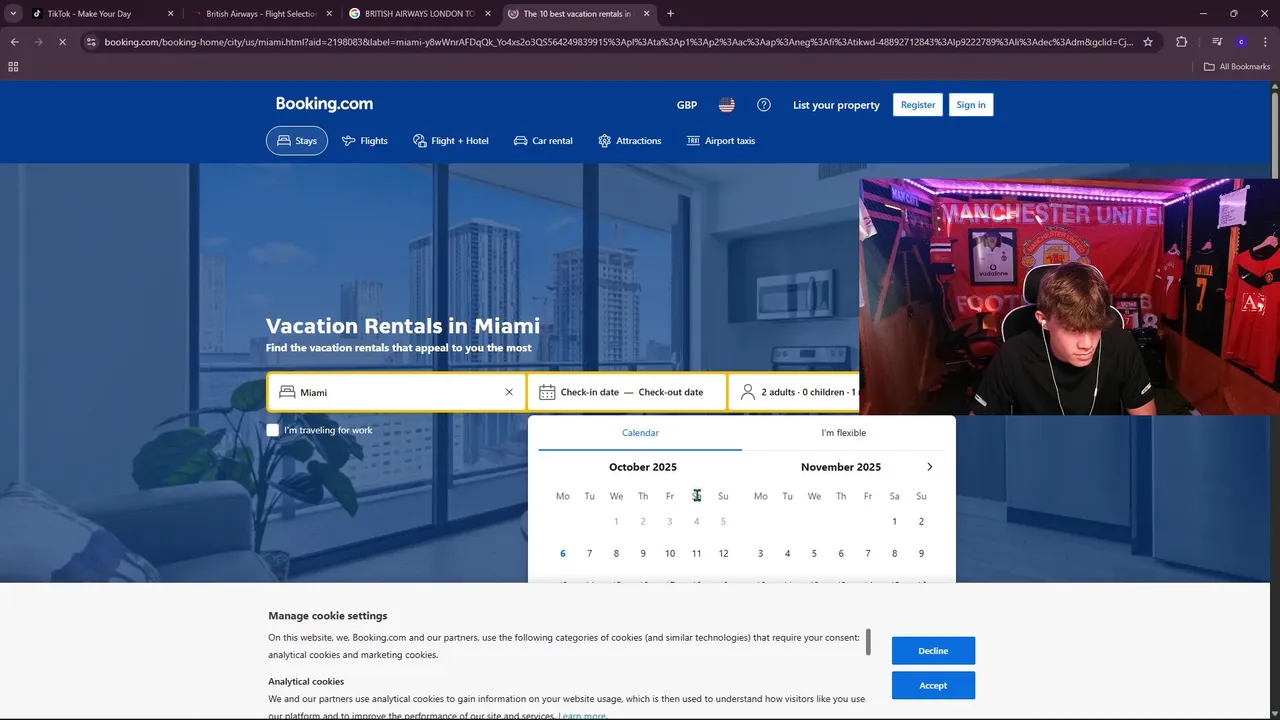Open the Attractions tab
This screenshot has width=1280, height=720.
pyautogui.click(x=630, y=141)
